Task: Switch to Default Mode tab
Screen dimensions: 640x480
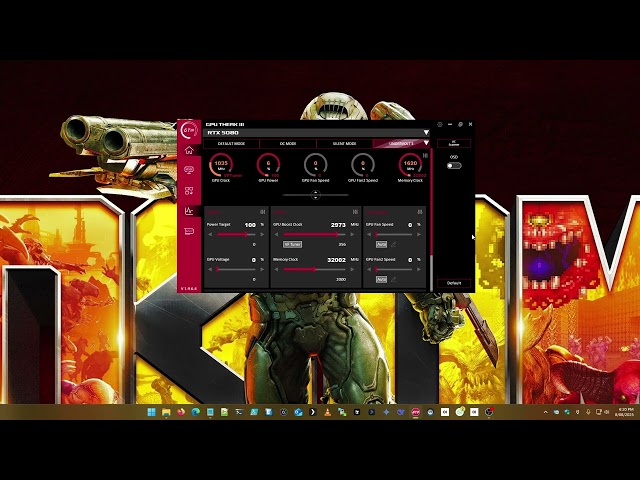Action: tap(231, 144)
